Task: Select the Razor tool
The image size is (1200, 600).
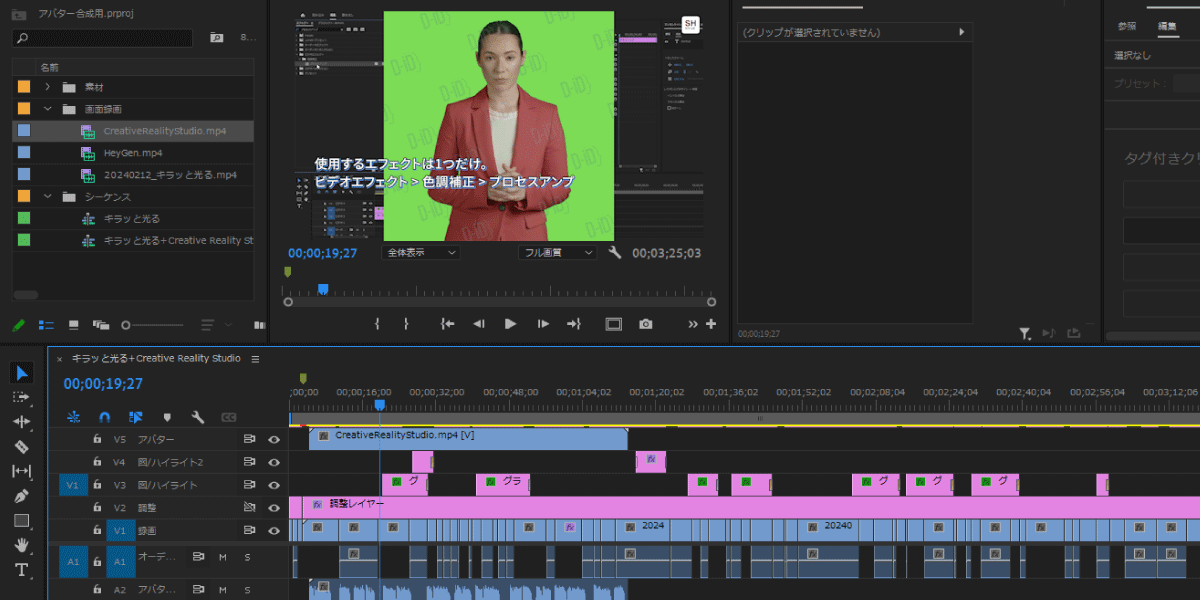Action: tap(22, 446)
